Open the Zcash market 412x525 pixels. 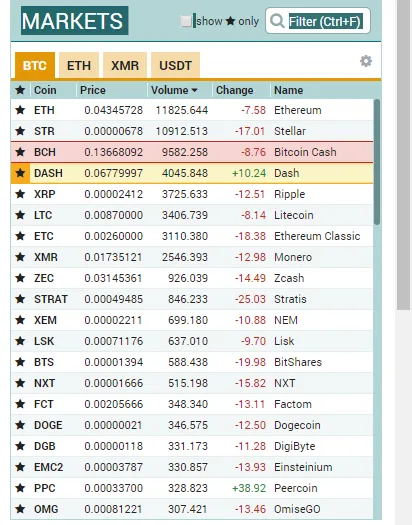point(192,278)
